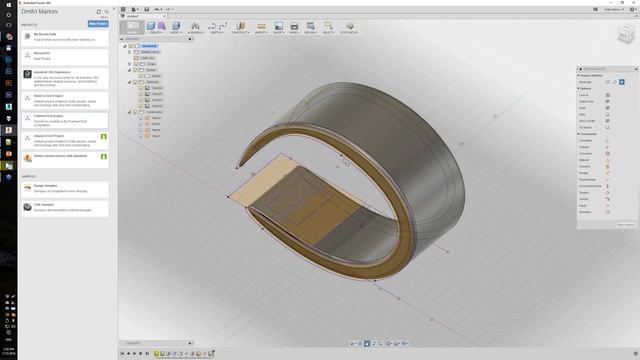The width and height of the screenshot is (640, 360).
Task: Toggle Show Profile checkbox in Sketch Palette
Action: (x=607, y=121)
